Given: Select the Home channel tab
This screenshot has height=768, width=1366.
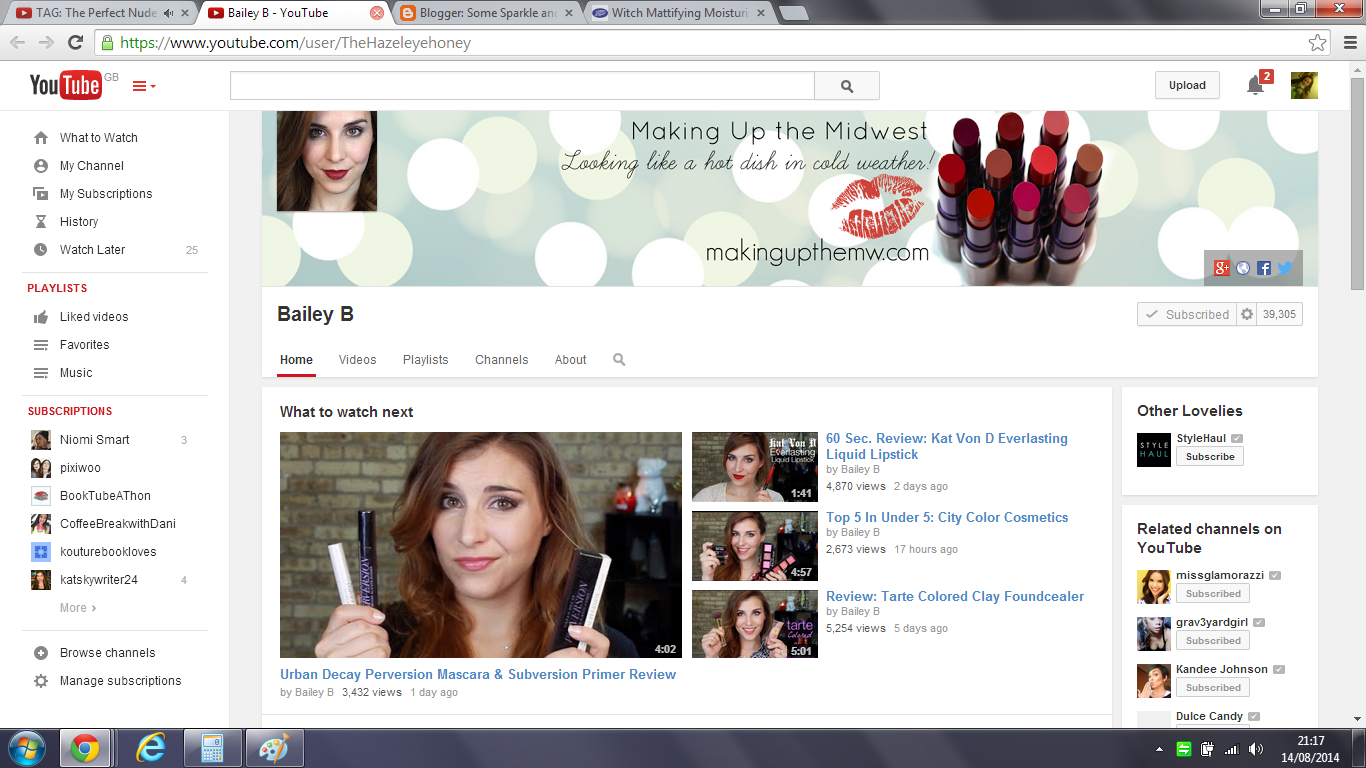Looking at the screenshot, I should [296, 360].
